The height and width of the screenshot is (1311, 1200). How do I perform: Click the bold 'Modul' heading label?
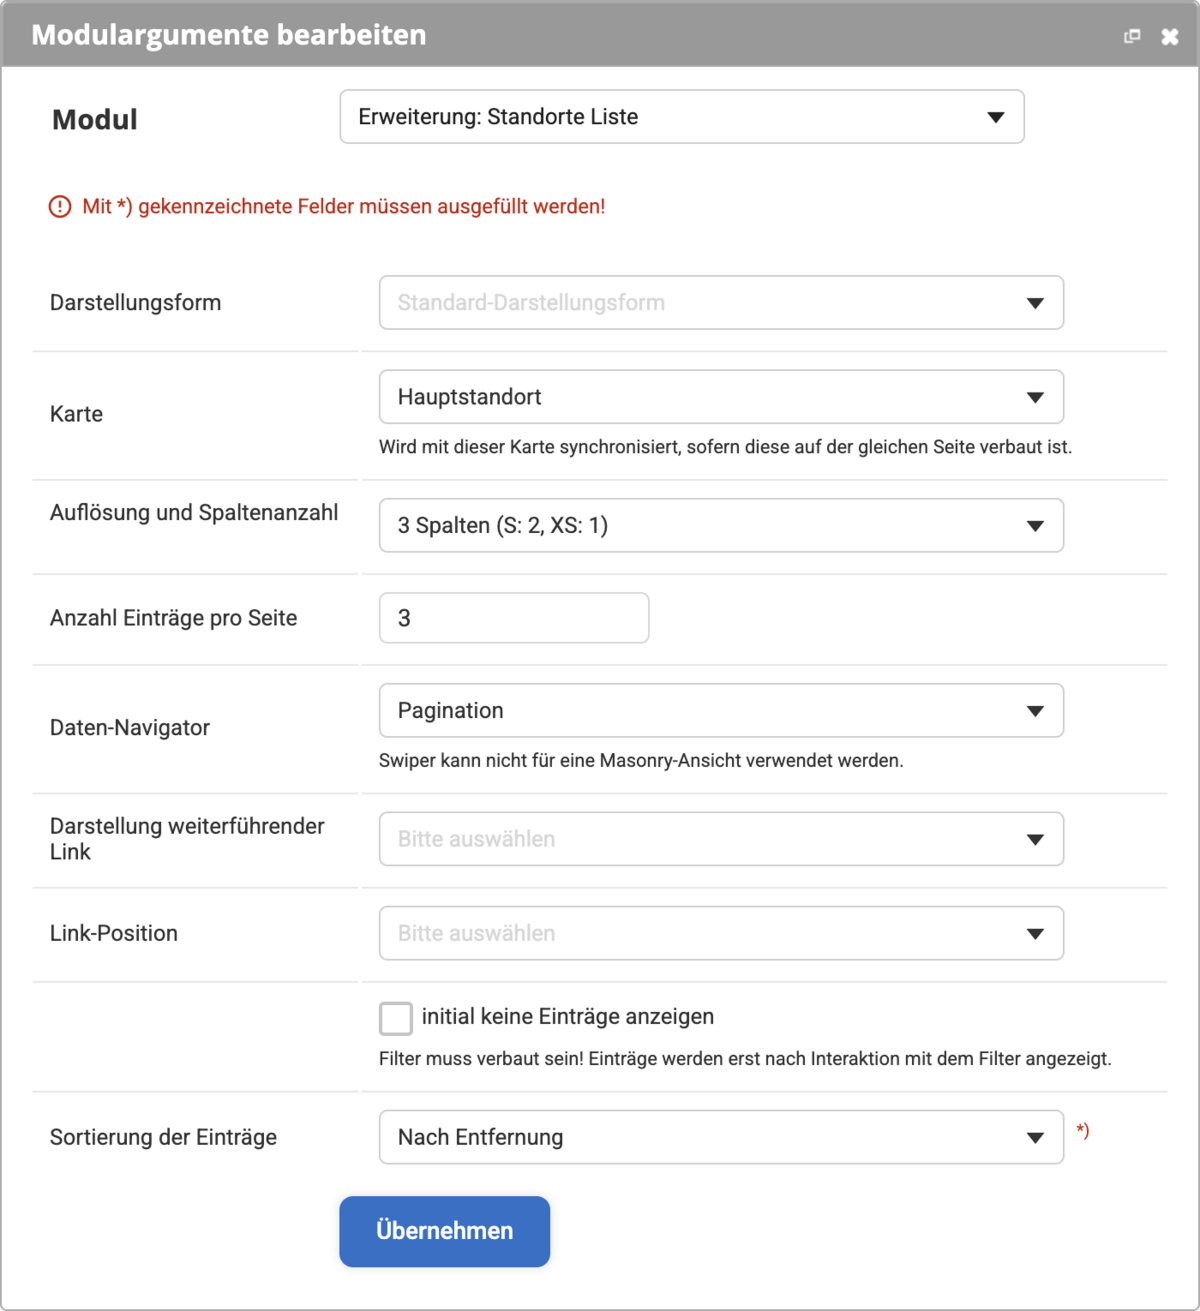coord(95,120)
